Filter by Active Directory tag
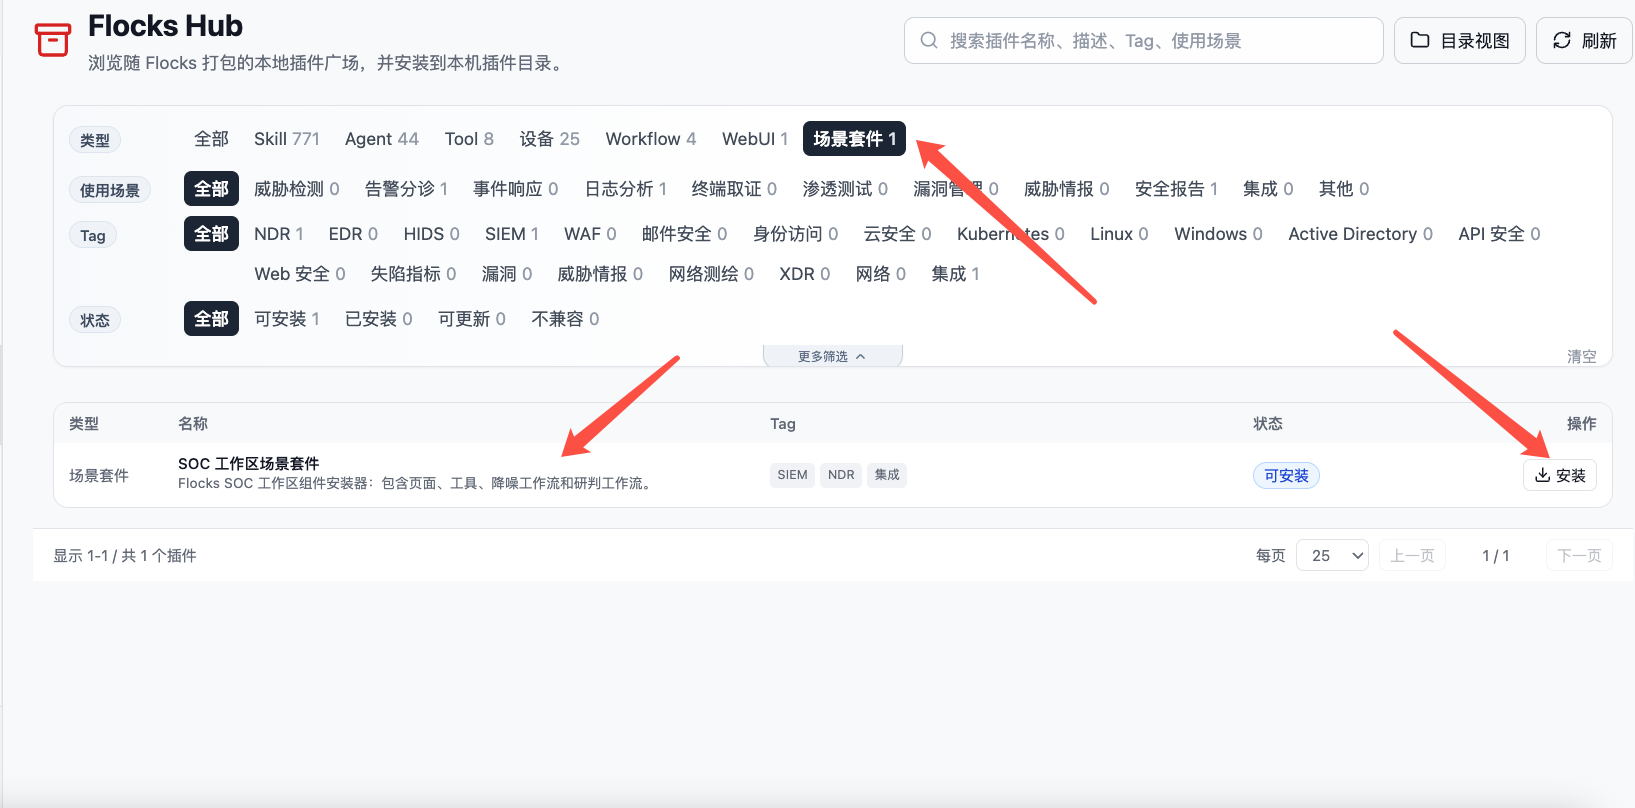 click(1361, 234)
